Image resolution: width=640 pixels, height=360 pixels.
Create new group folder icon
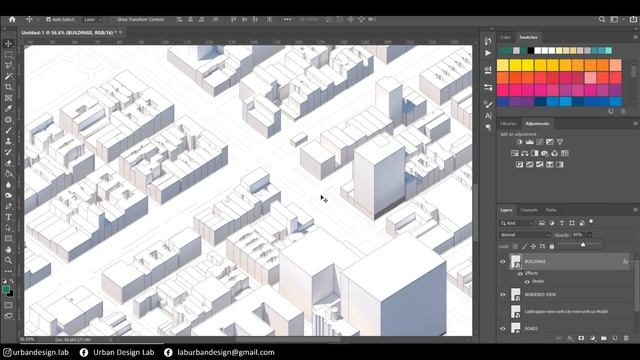pyautogui.click(x=604, y=338)
